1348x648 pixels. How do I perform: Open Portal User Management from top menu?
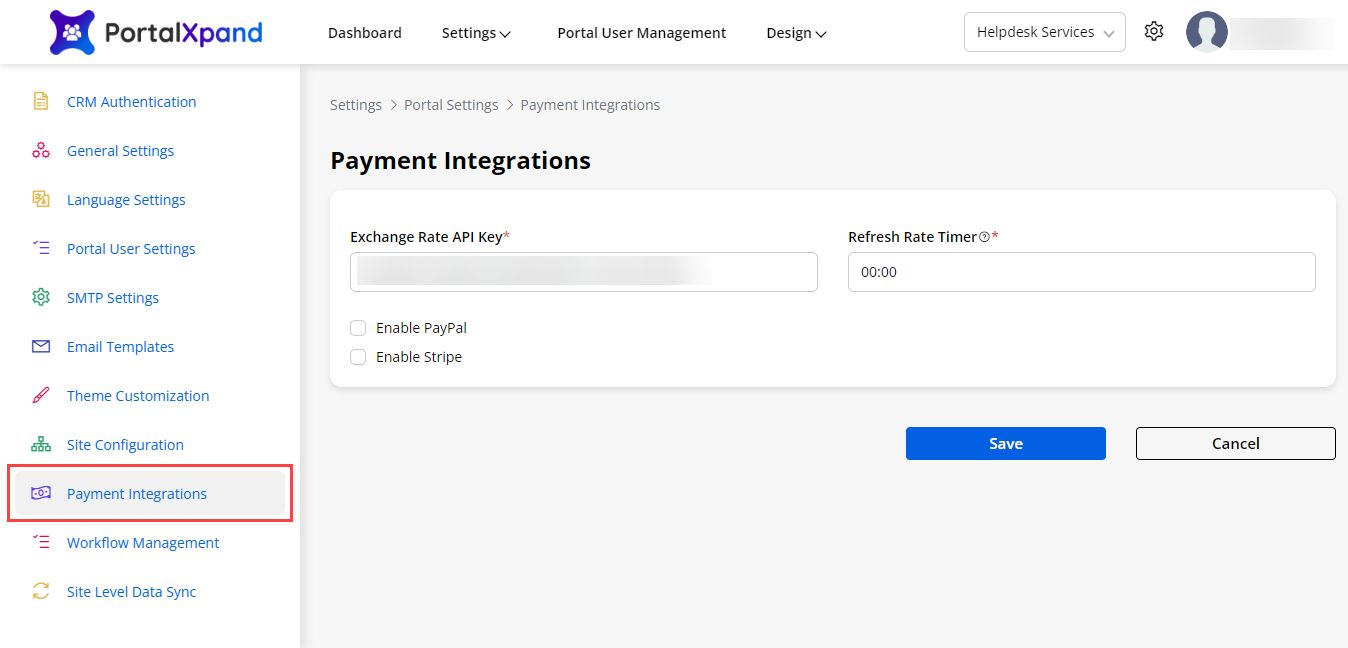click(641, 33)
